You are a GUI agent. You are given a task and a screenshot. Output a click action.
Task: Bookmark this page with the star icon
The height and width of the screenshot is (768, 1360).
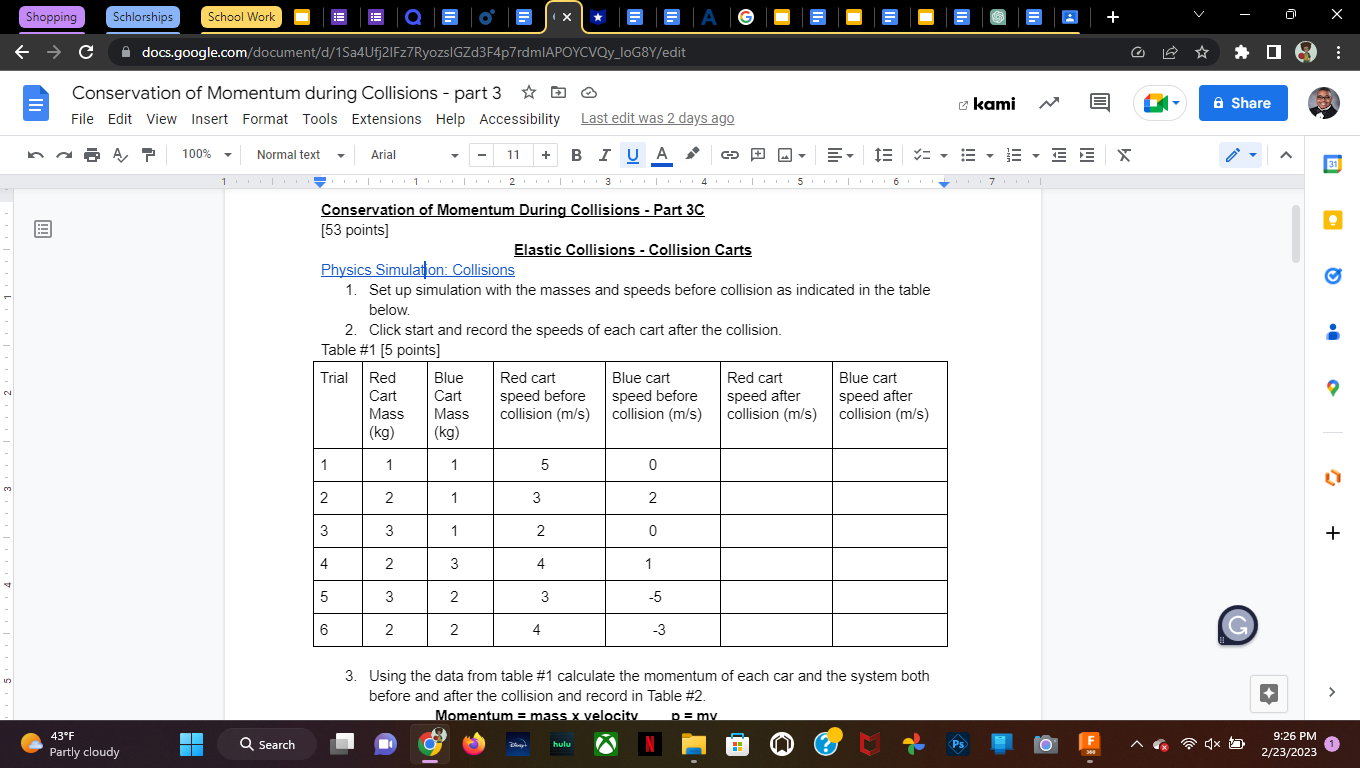tap(1202, 52)
